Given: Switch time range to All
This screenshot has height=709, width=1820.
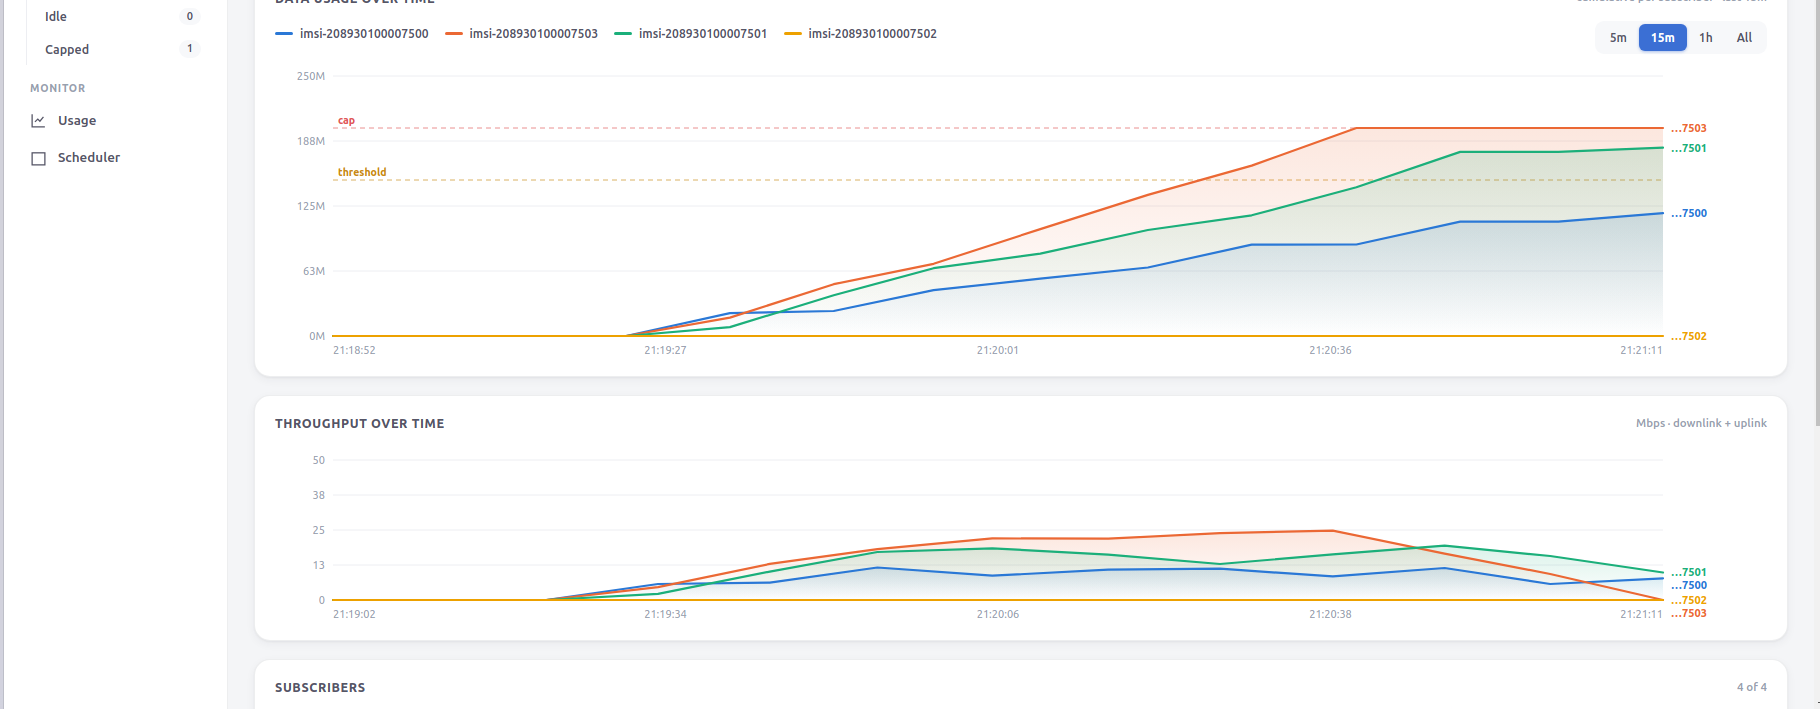Looking at the screenshot, I should [x=1744, y=38].
